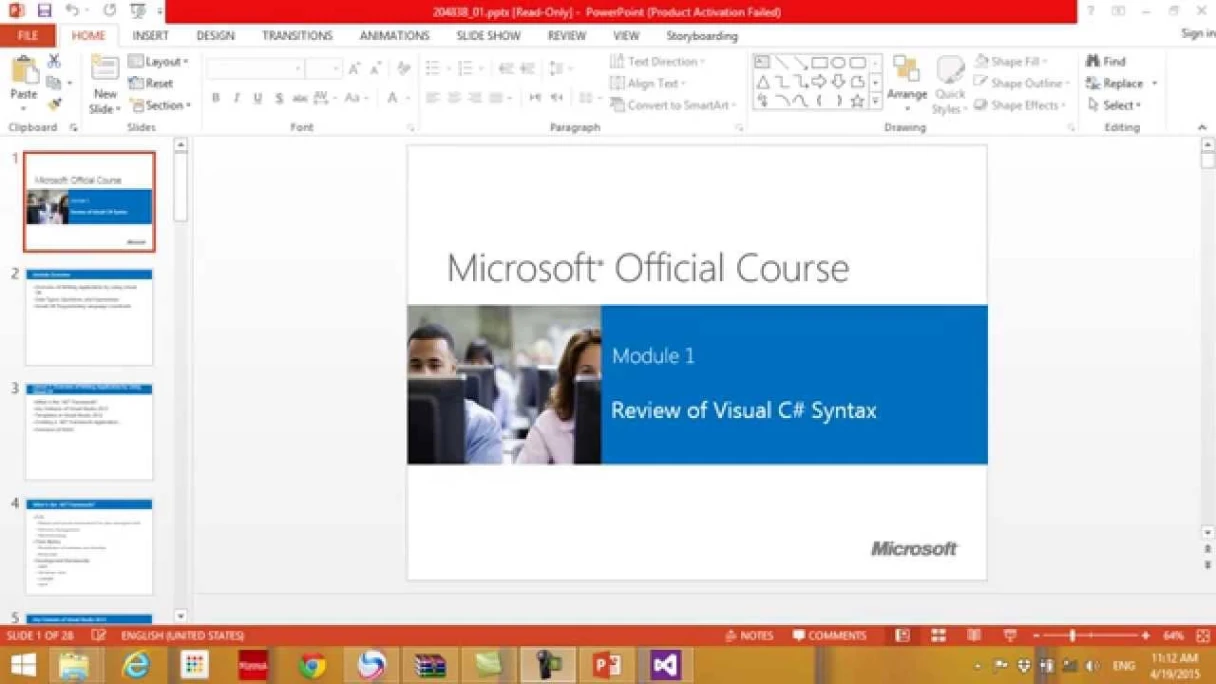Select the right arrow block shape
1216x684 pixels.
pos(820,82)
